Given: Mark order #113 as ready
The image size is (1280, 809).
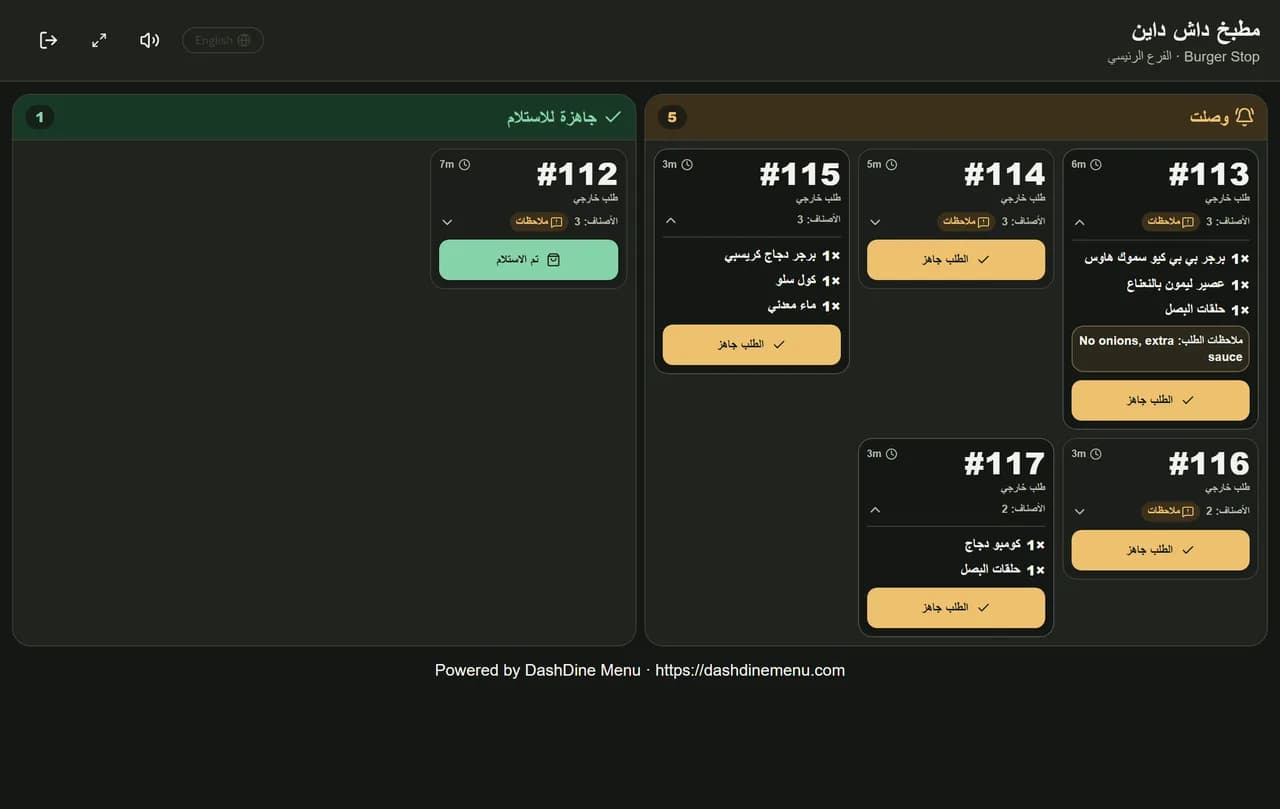Looking at the screenshot, I should 1160,400.
